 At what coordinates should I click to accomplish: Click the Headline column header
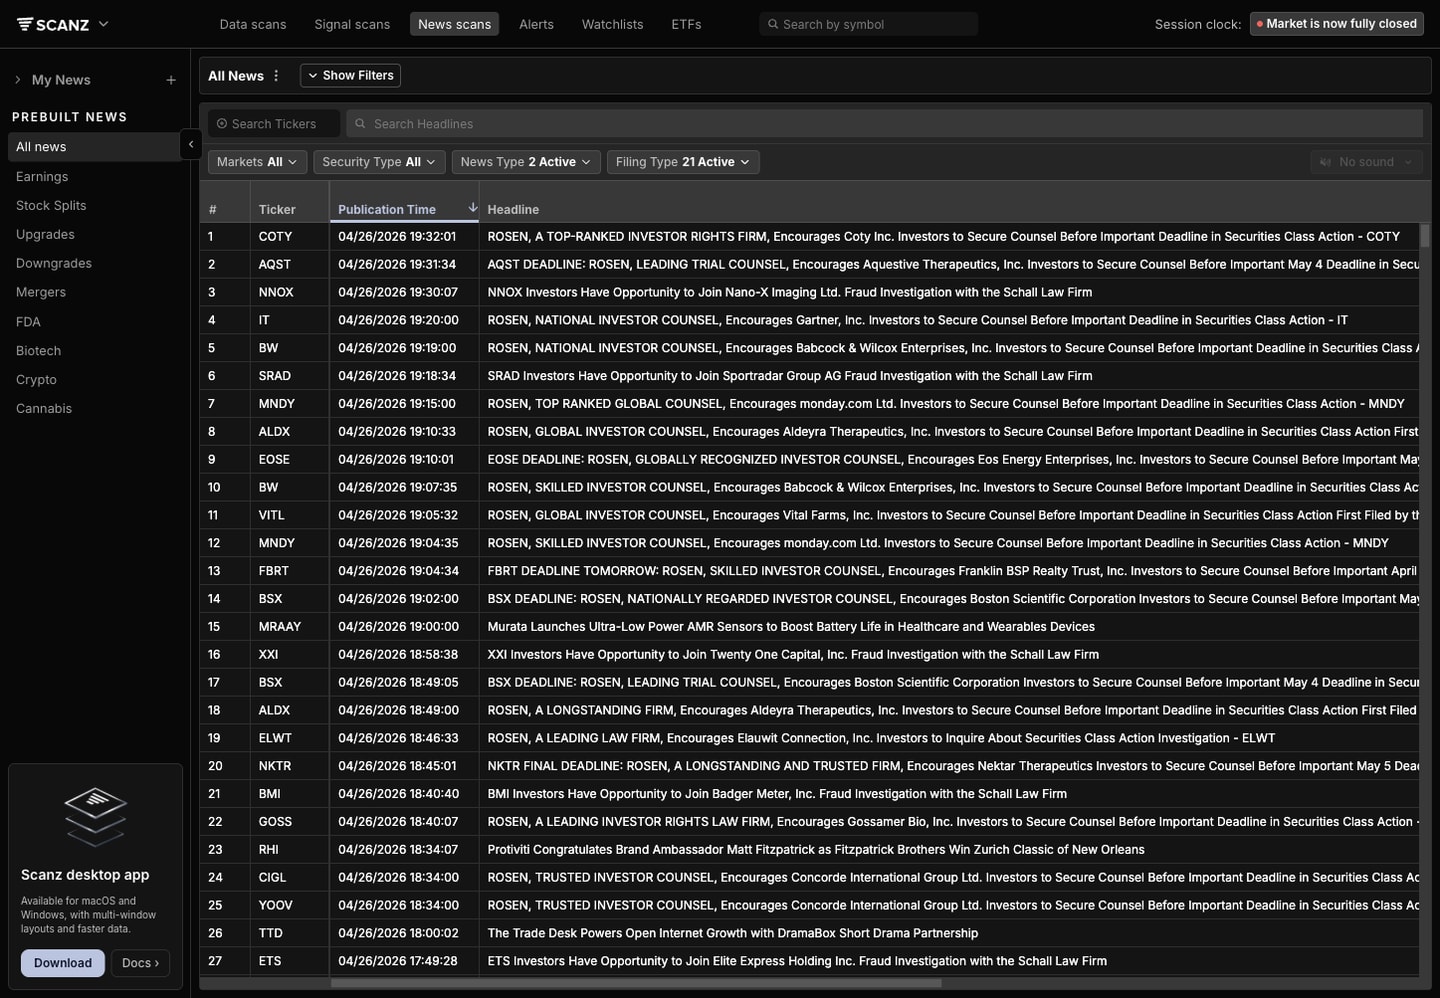point(513,210)
